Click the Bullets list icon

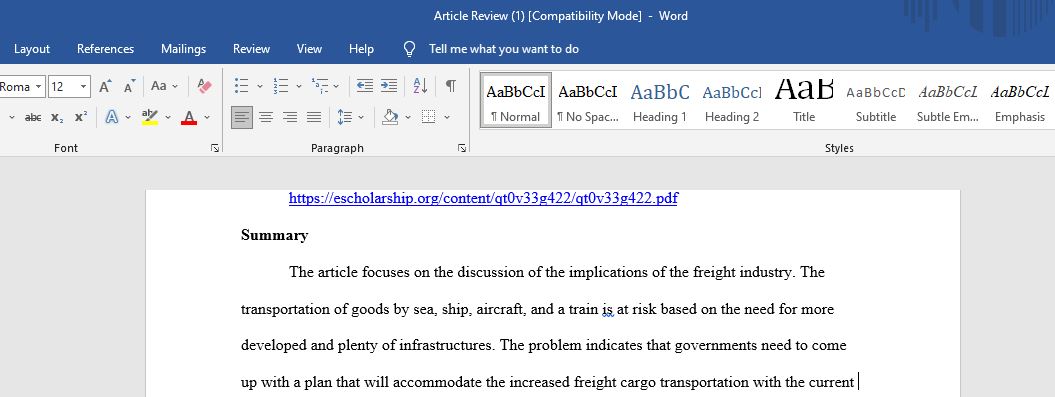[x=242, y=86]
